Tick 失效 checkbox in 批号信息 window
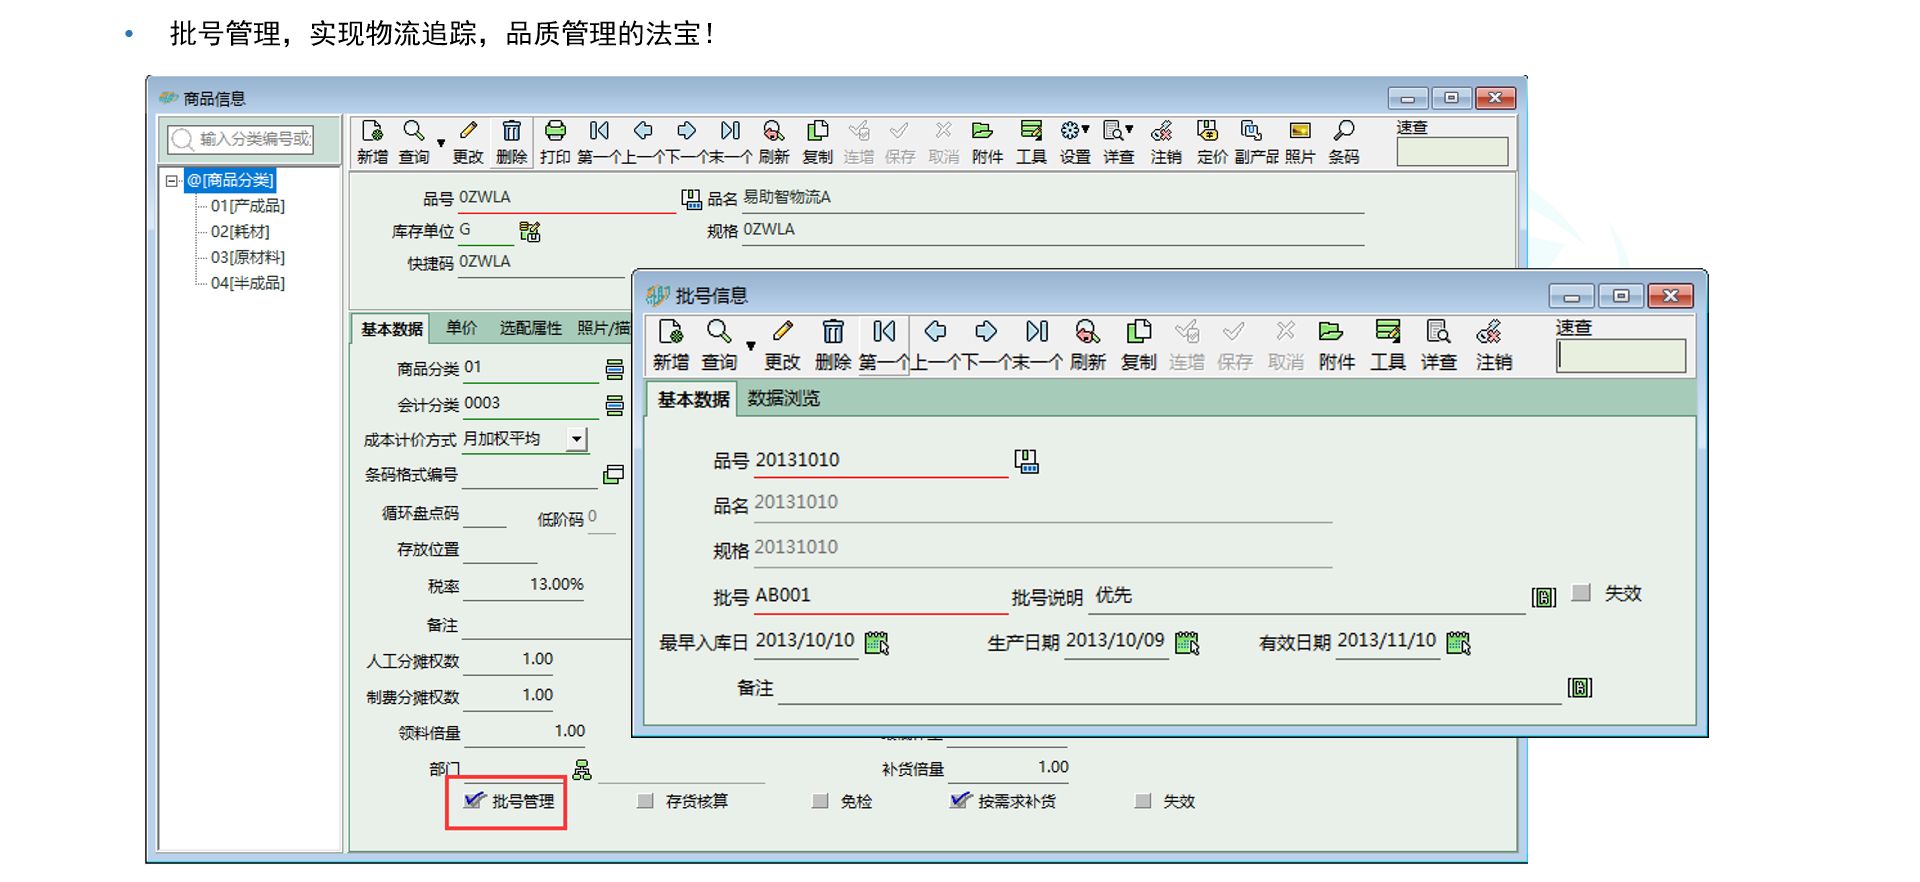Screen dimensions: 1920x882 click(x=1581, y=593)
